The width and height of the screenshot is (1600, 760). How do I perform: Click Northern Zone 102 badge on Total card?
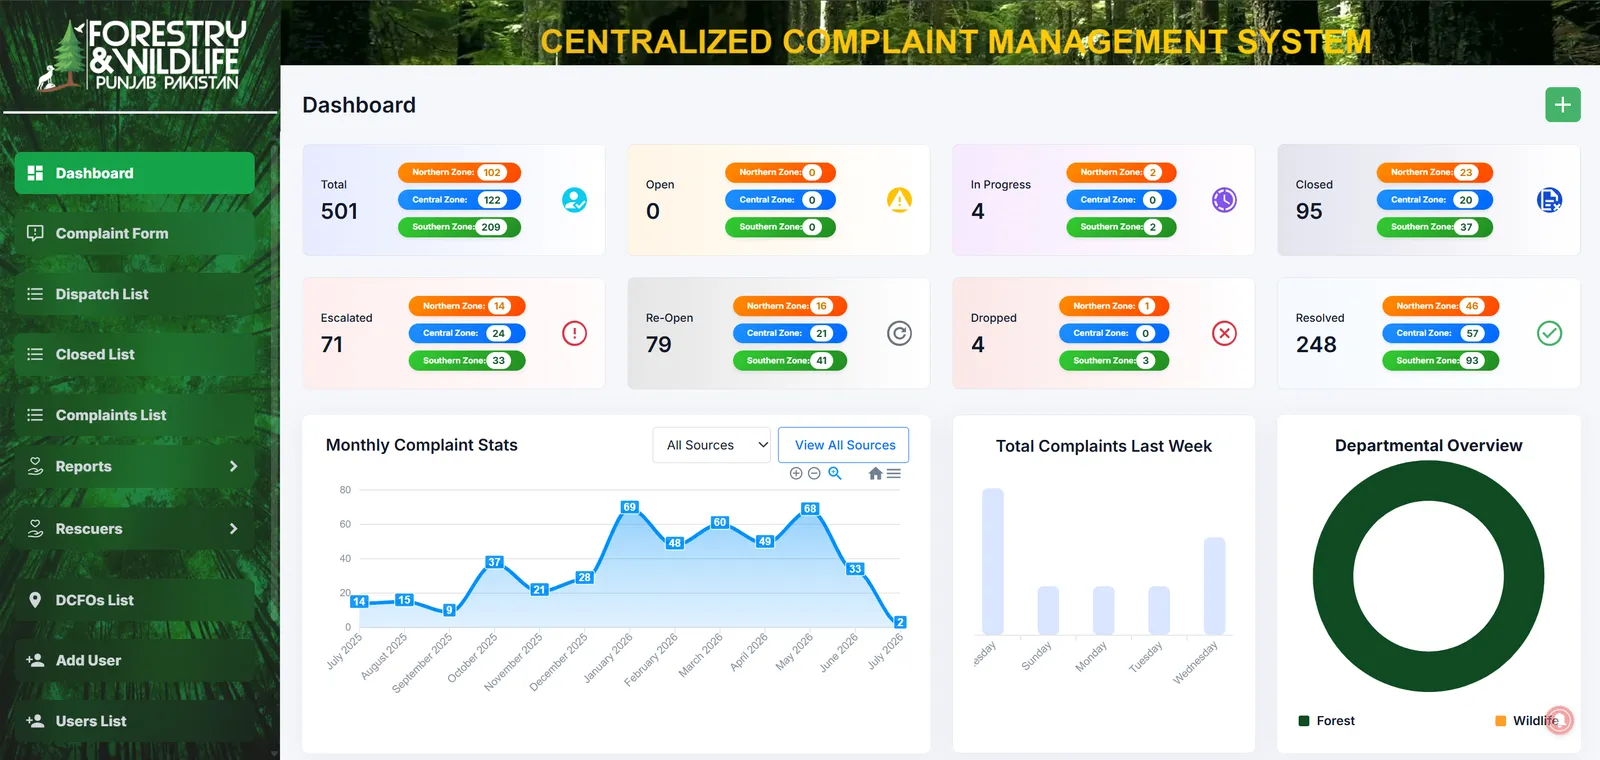click(x=459, y=172)
